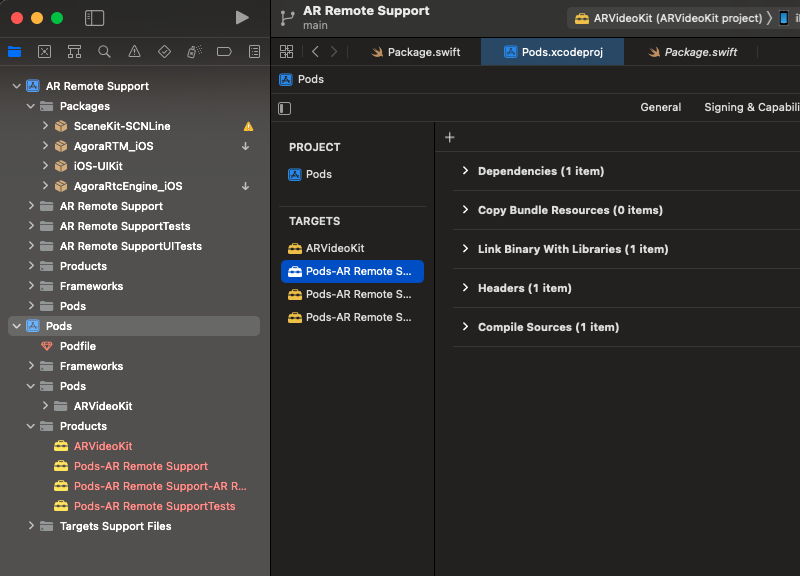
Task: Switch to the italic Package.swift tab
Action: point(693,52)
